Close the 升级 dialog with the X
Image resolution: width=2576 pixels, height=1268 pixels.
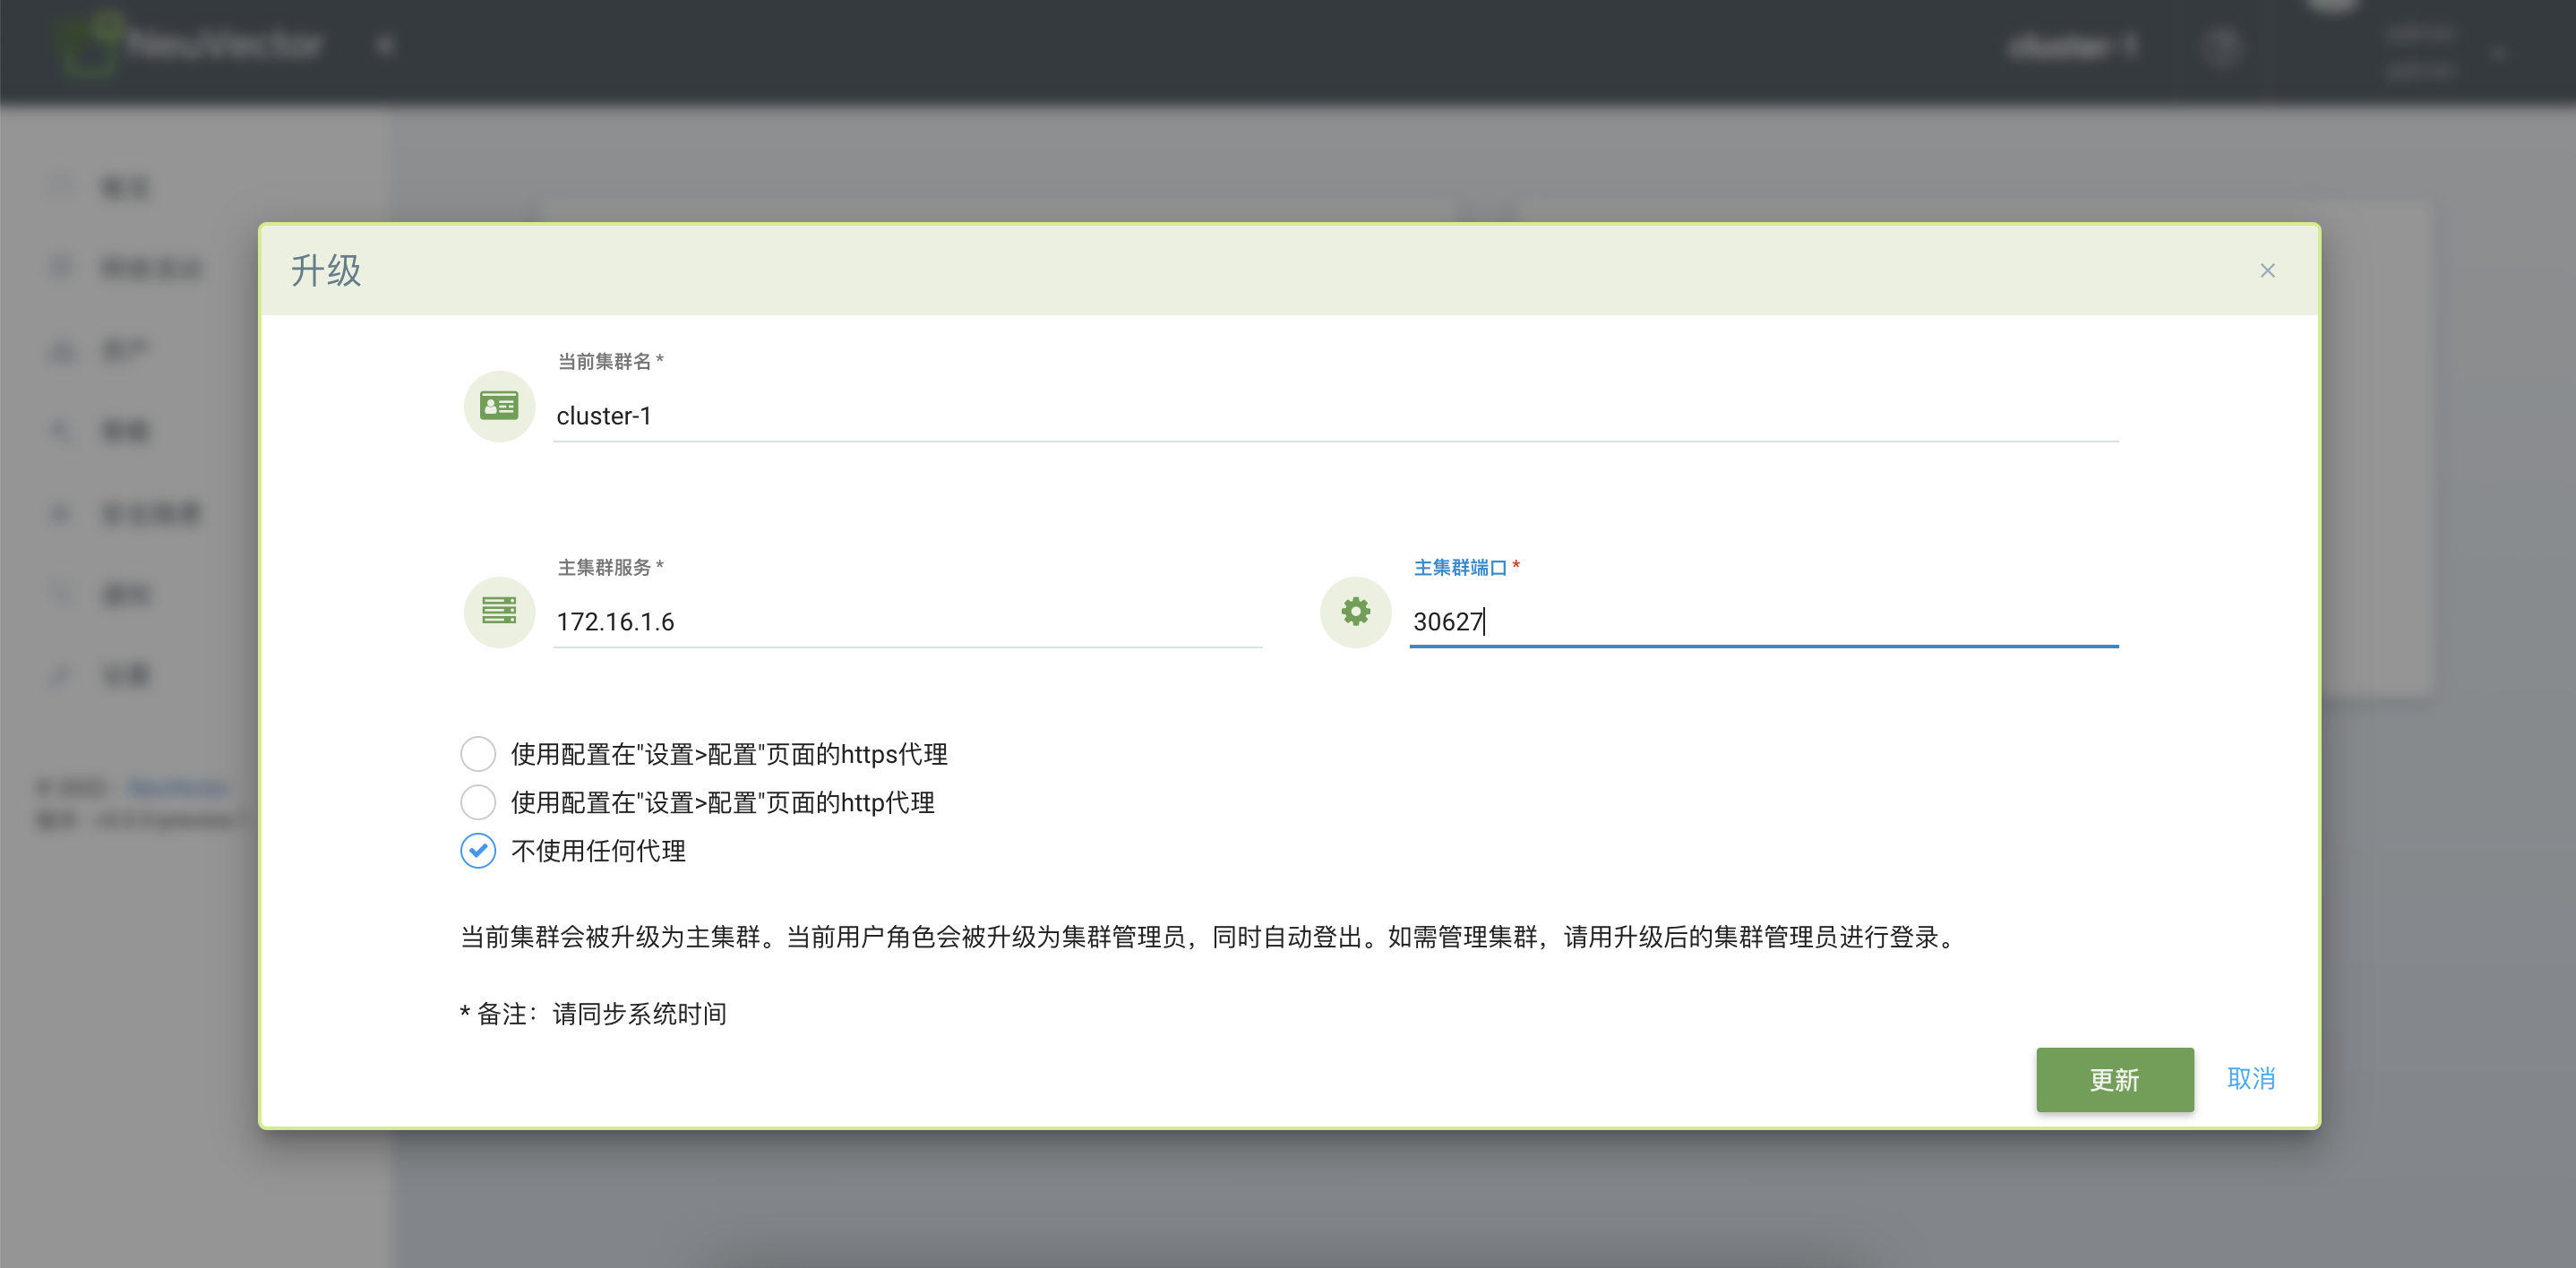tap(2267, 271)
